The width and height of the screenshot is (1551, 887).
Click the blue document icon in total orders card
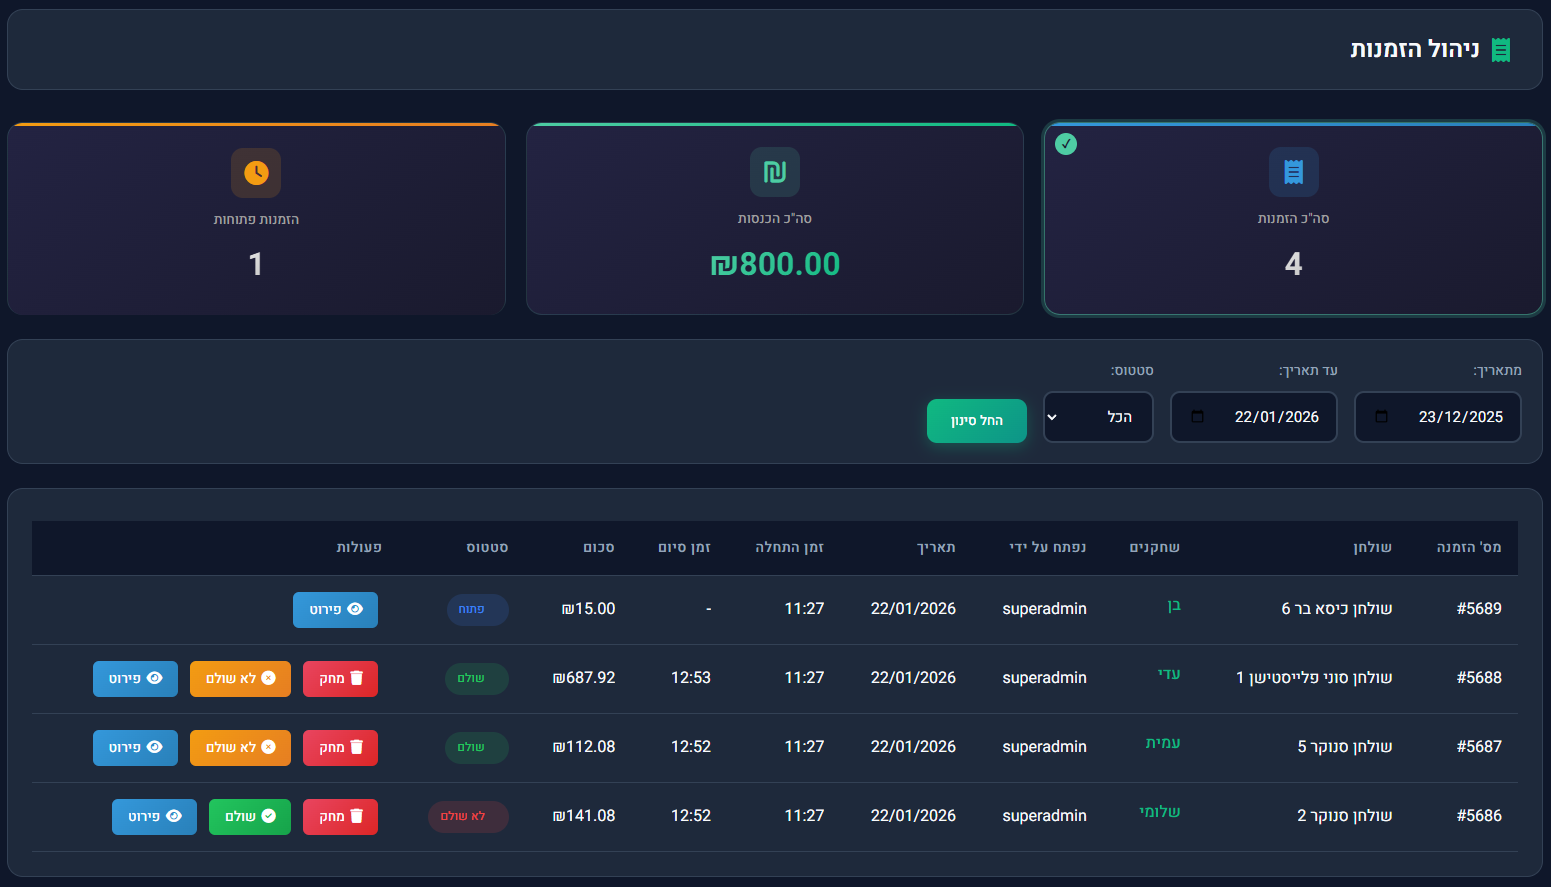coord(1293,172)
